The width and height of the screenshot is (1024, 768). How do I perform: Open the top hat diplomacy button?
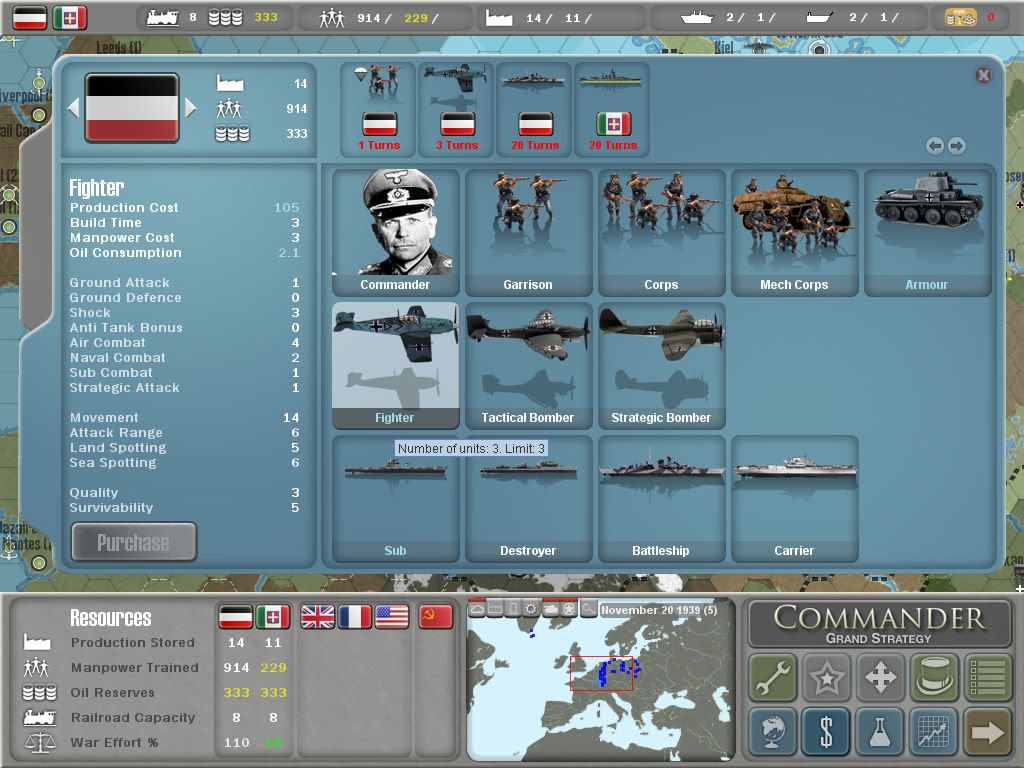934,677
